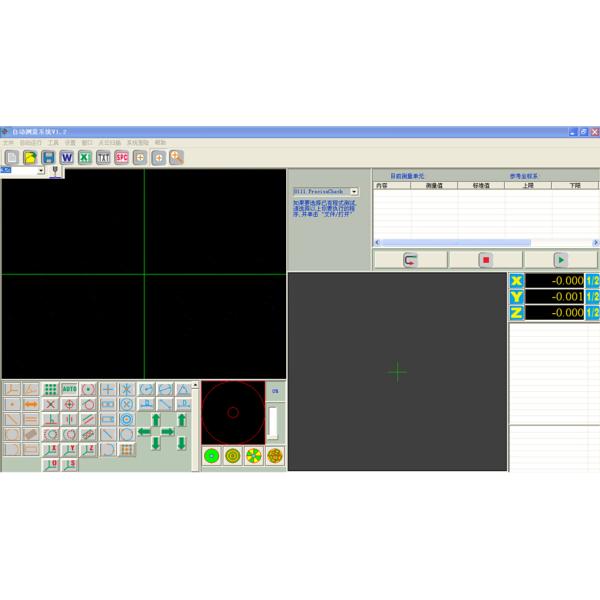Open the 文件 menu
Image resolution: width=600 pixels, height=600 pixels.
tap(8, 143)
